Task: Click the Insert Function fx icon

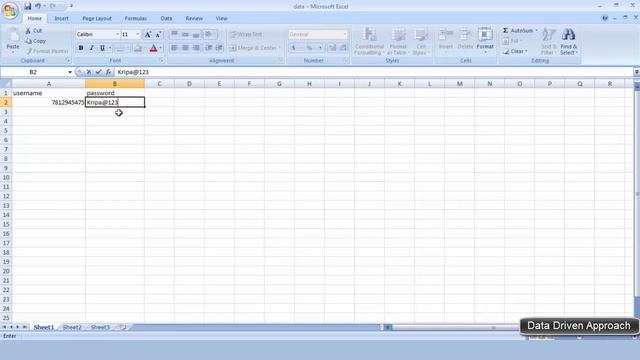Action: 108,72
